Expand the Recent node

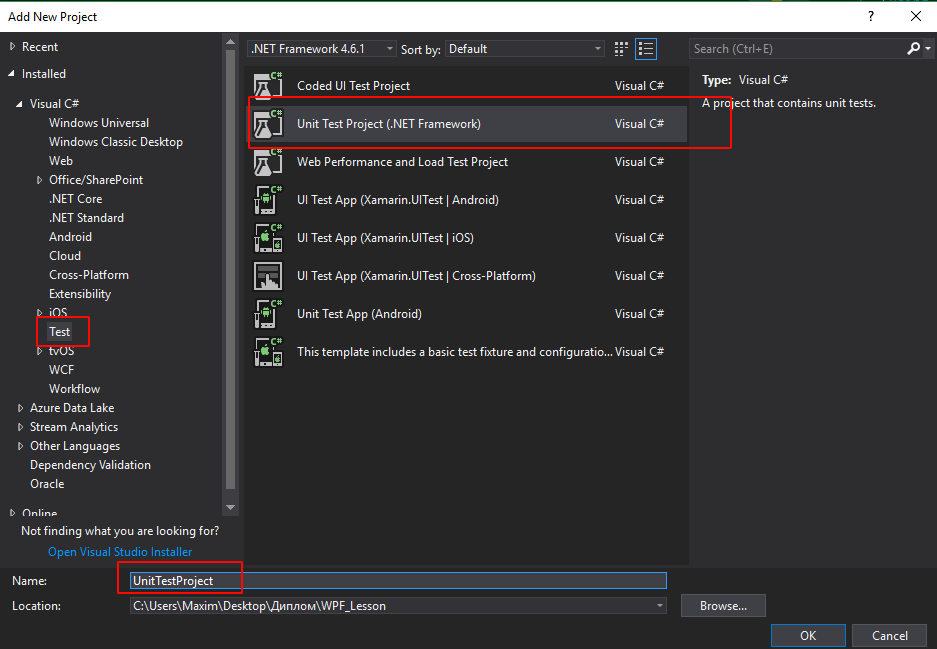point(13,47)
